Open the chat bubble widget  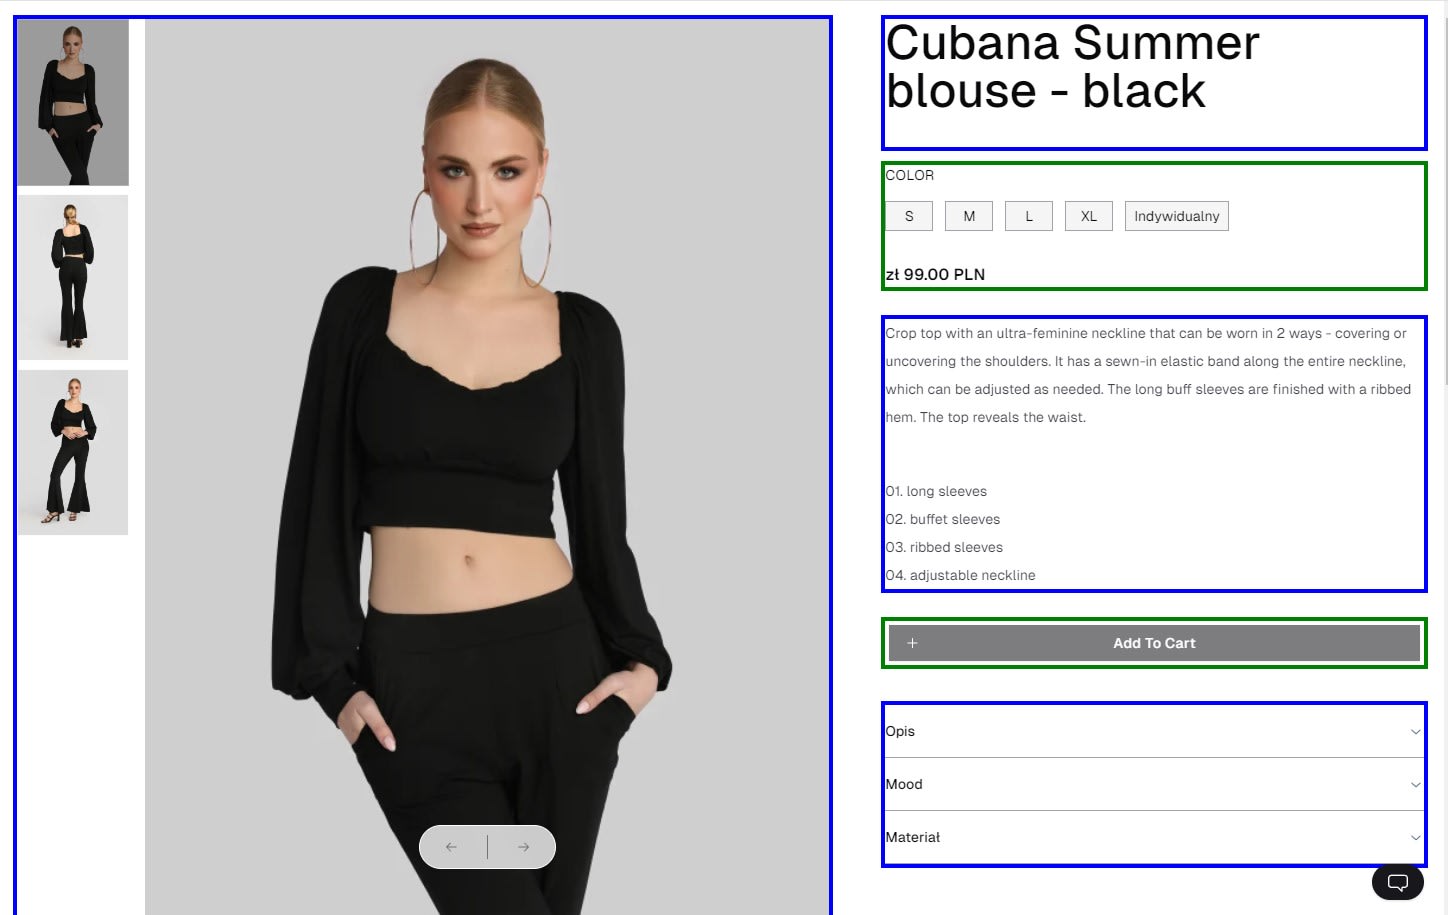[x=1398, y=882]
